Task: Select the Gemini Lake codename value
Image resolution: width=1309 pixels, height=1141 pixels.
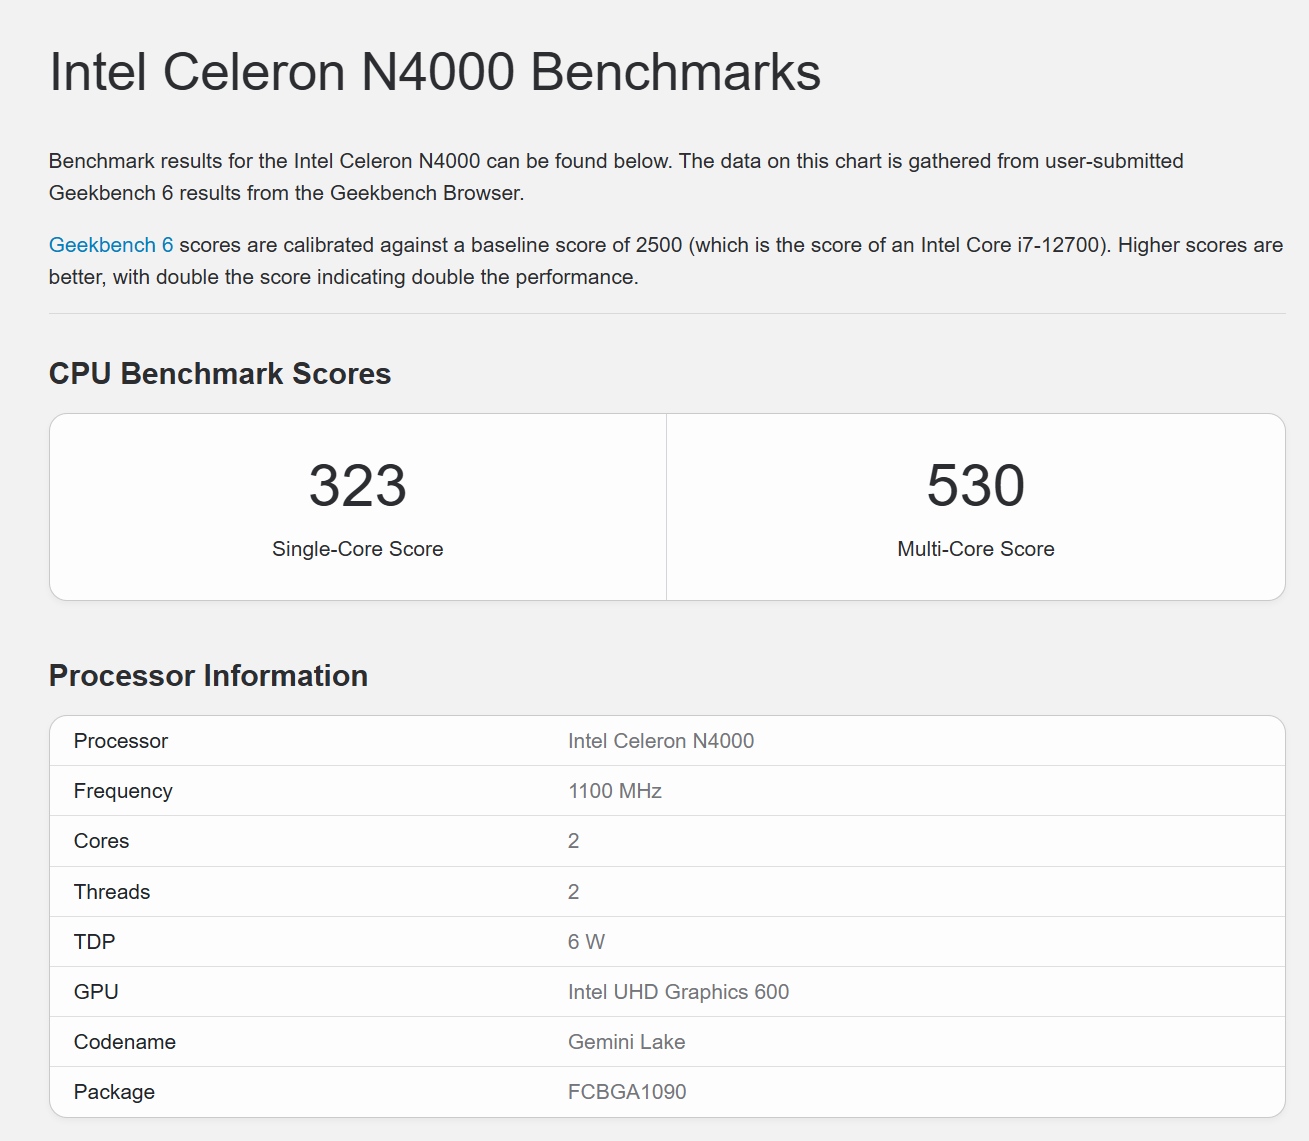Action: (626, 1042)
